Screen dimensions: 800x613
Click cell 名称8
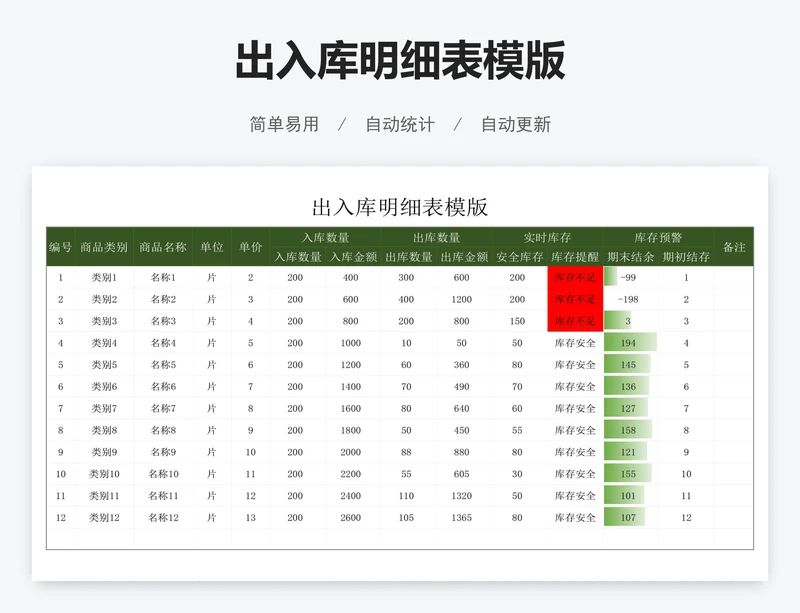click(163, 430)
